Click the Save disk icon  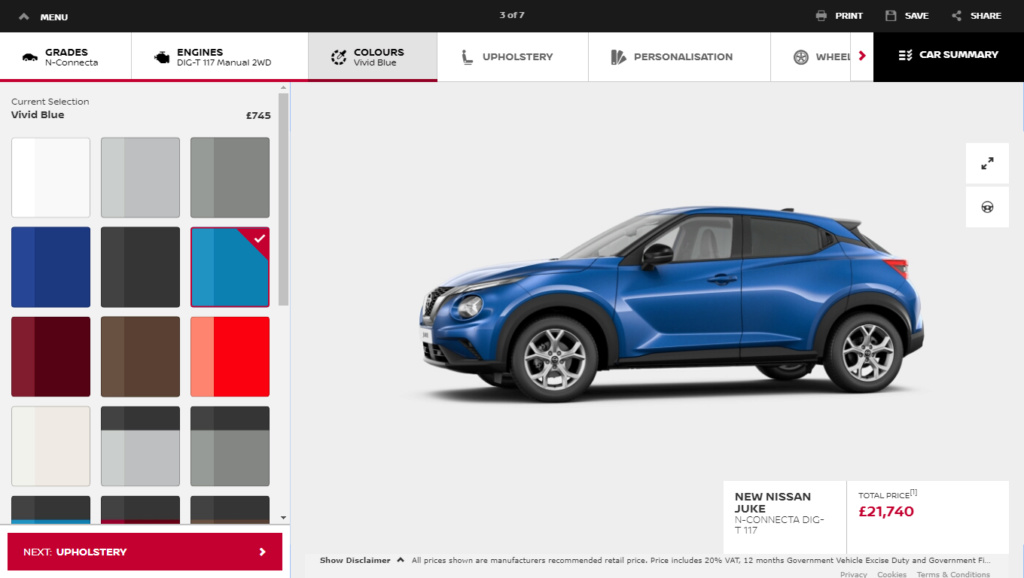(x=891, y=16)
